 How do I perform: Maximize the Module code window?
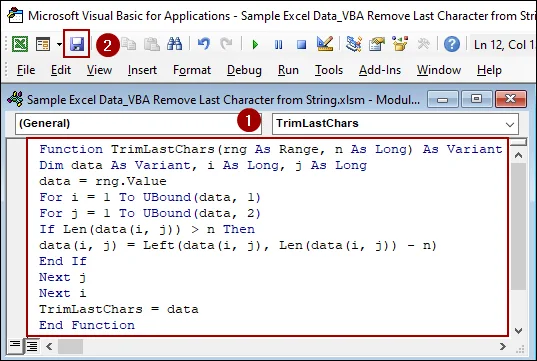click(476, 100)
